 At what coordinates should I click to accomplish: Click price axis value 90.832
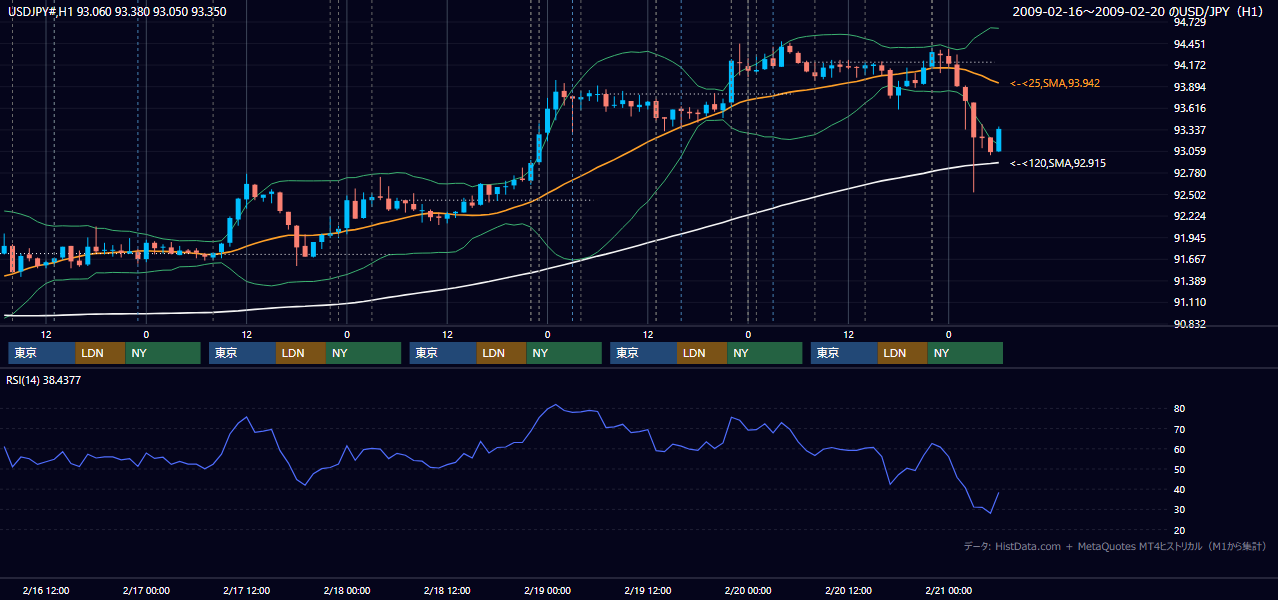tap(1189, 324)
